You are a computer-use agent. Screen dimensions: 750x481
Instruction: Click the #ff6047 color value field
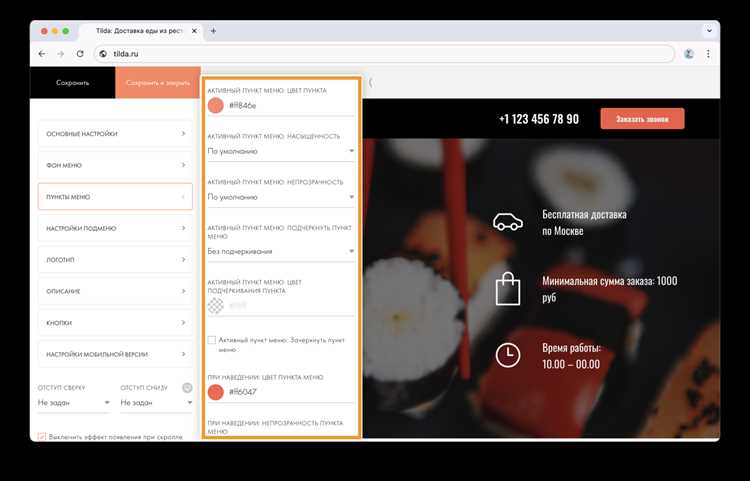(x=291, y=392)
